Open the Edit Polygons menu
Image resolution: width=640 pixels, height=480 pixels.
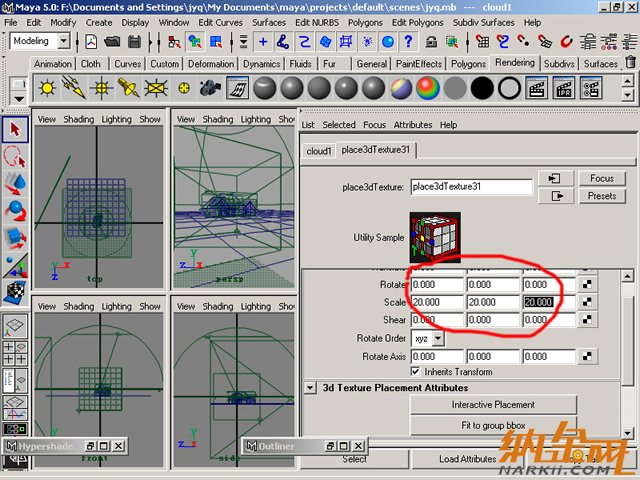(x=417, y=22)
